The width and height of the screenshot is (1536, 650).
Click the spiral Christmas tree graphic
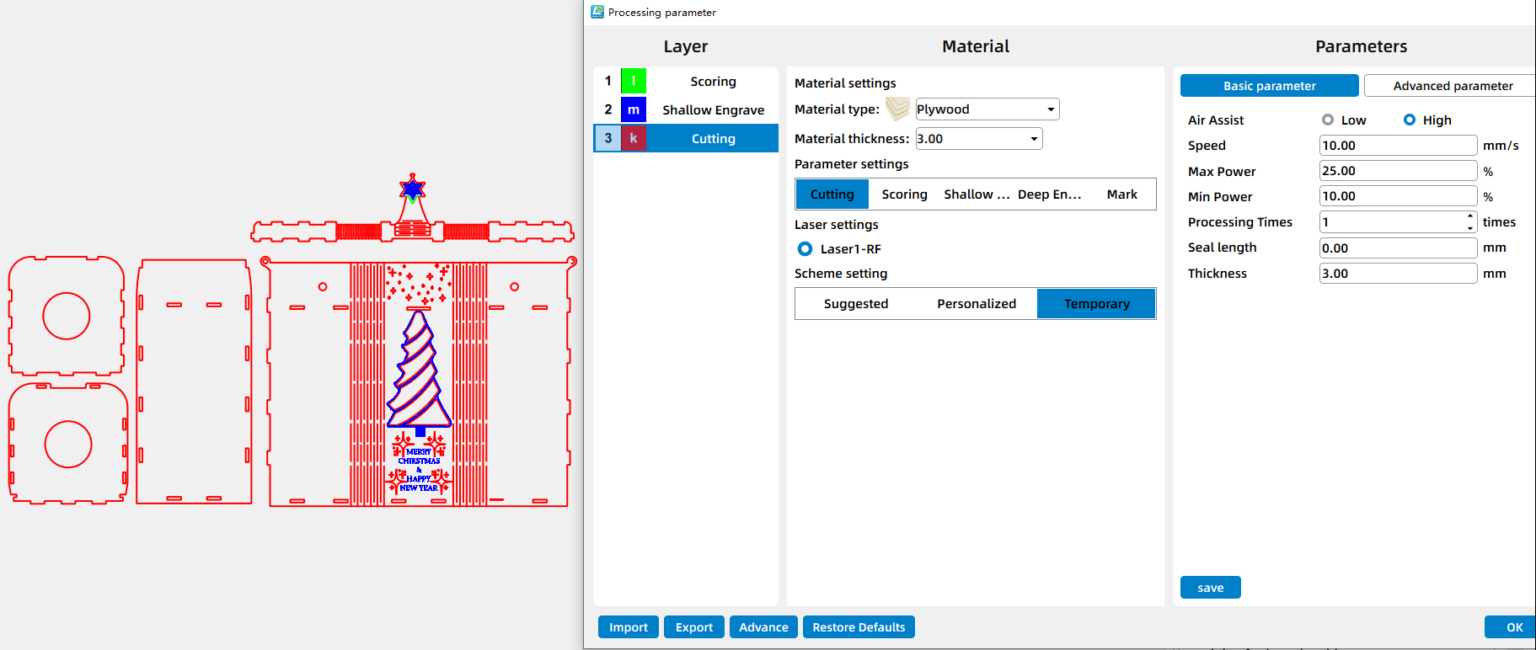tap(419, 370)
